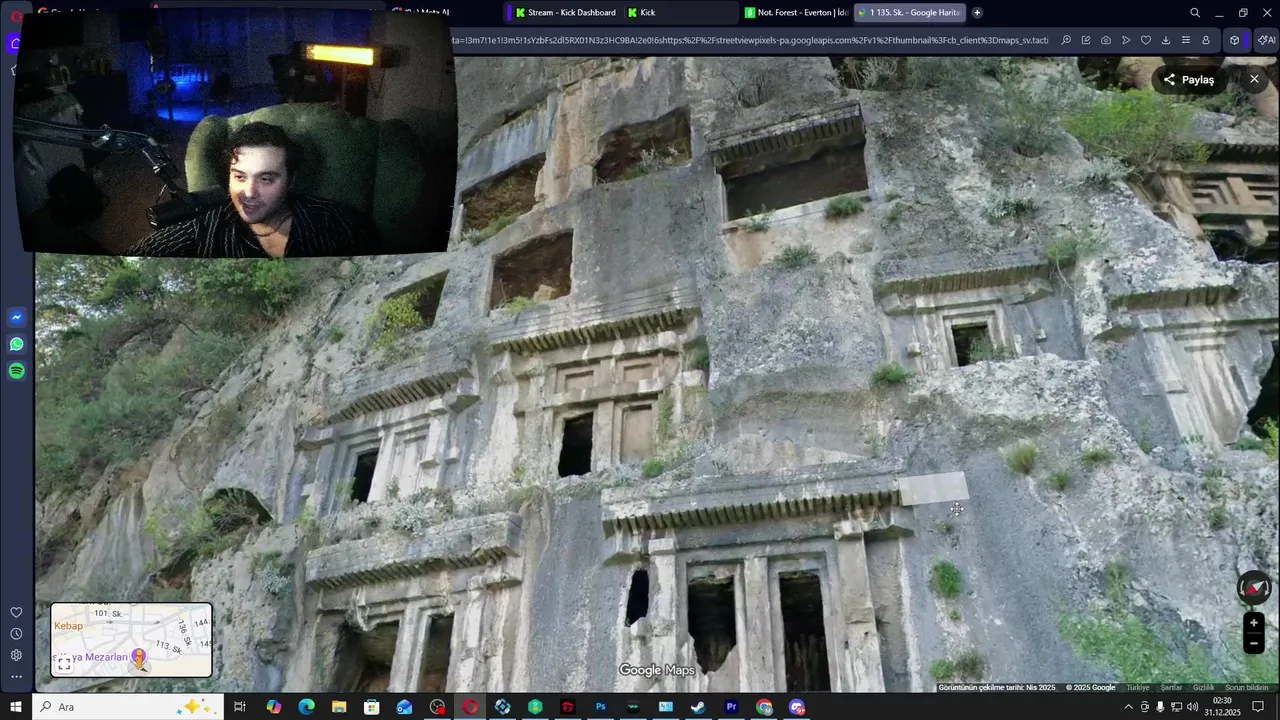Screen dimensions: 1280x720
Task: Click the Sorun bildirin report link
Action: click(x=1247, y=688)
